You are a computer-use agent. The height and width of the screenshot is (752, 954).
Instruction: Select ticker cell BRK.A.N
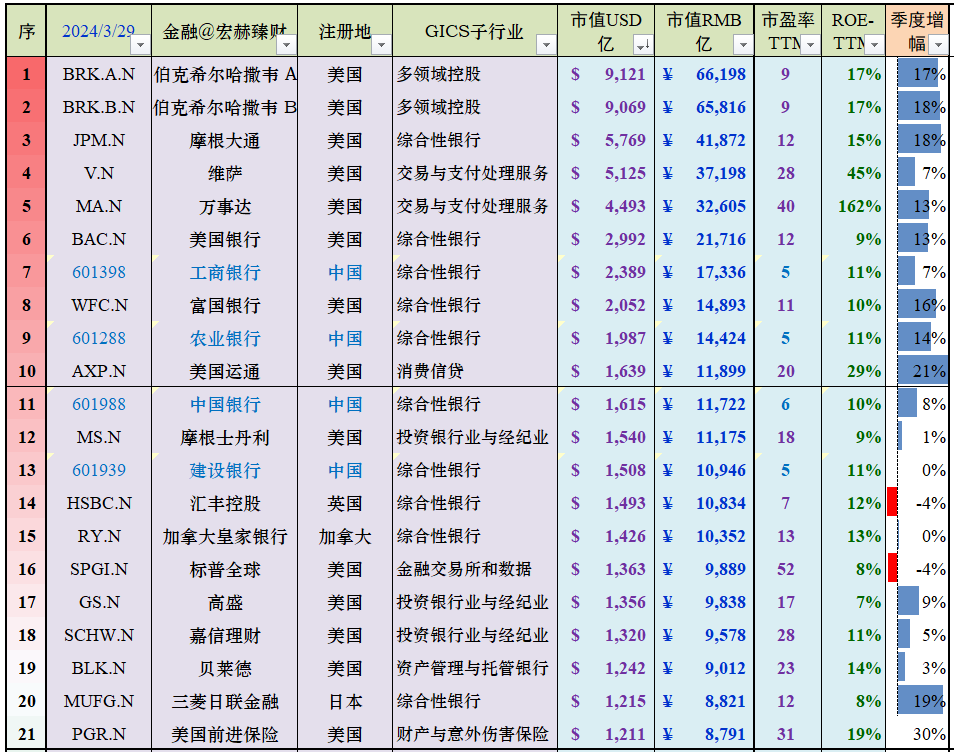(99, 74)
